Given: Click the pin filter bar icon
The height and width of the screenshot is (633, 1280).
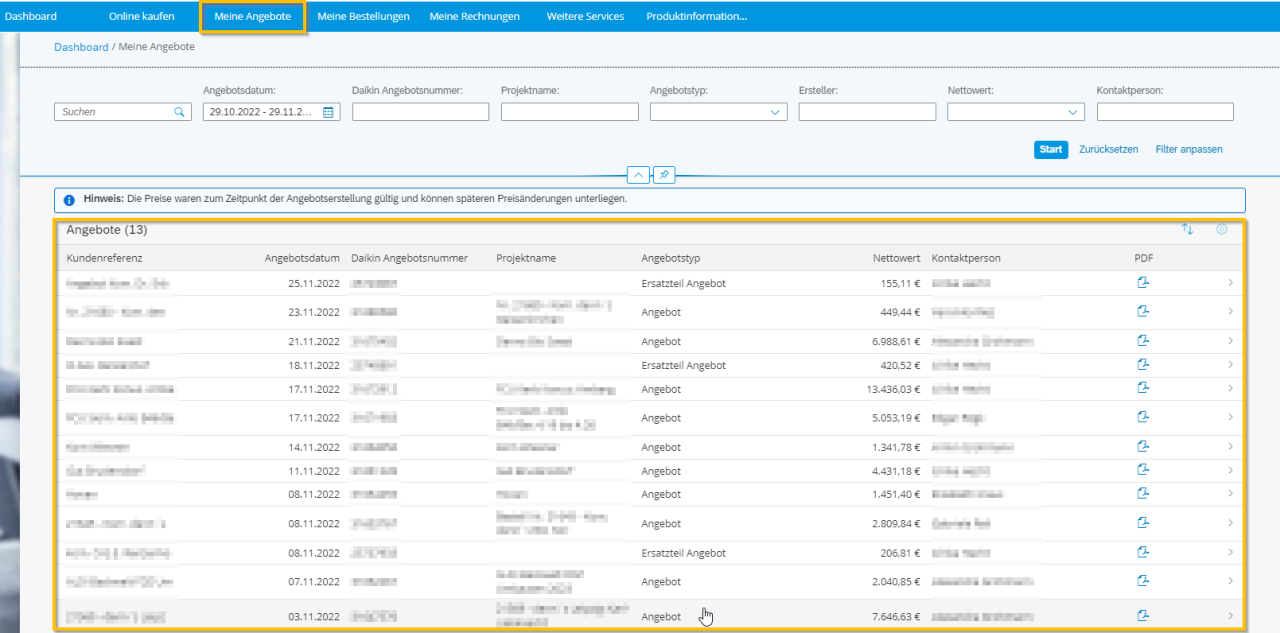Looking at the screenshot, I should [x=664, y=175].
